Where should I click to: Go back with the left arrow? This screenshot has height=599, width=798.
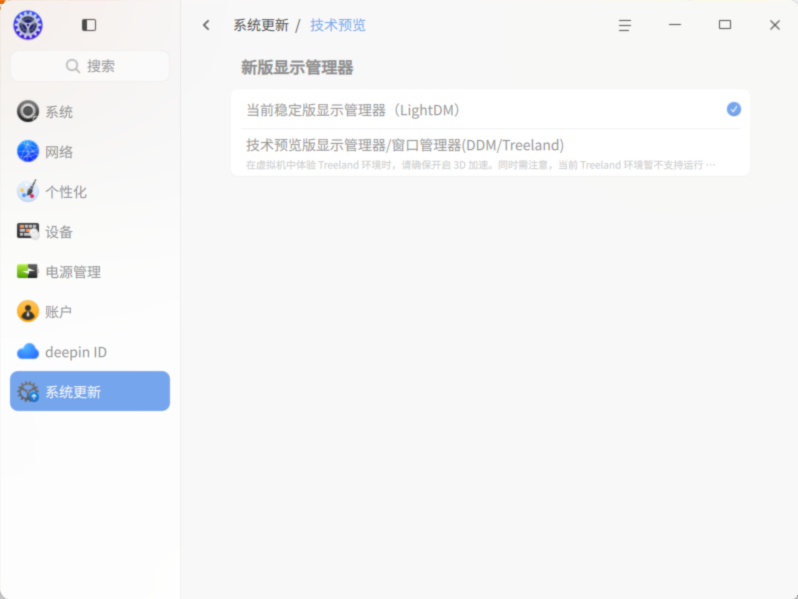coord(206,25)
